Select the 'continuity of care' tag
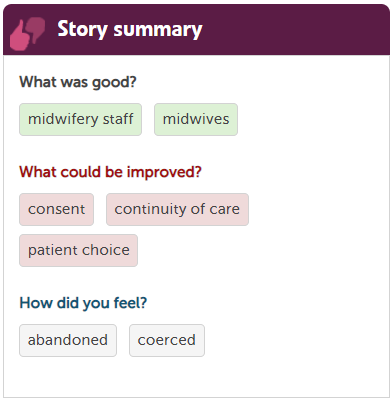 (x=177, y=209)
